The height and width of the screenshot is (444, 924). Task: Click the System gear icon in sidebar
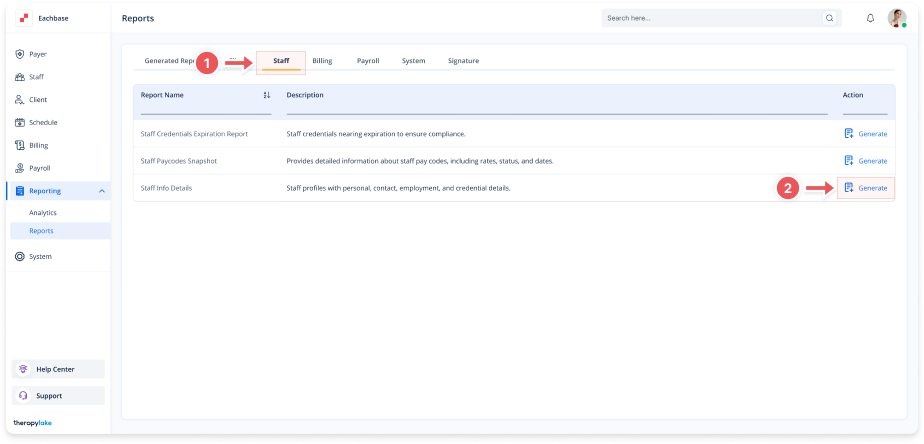point(19,256)
